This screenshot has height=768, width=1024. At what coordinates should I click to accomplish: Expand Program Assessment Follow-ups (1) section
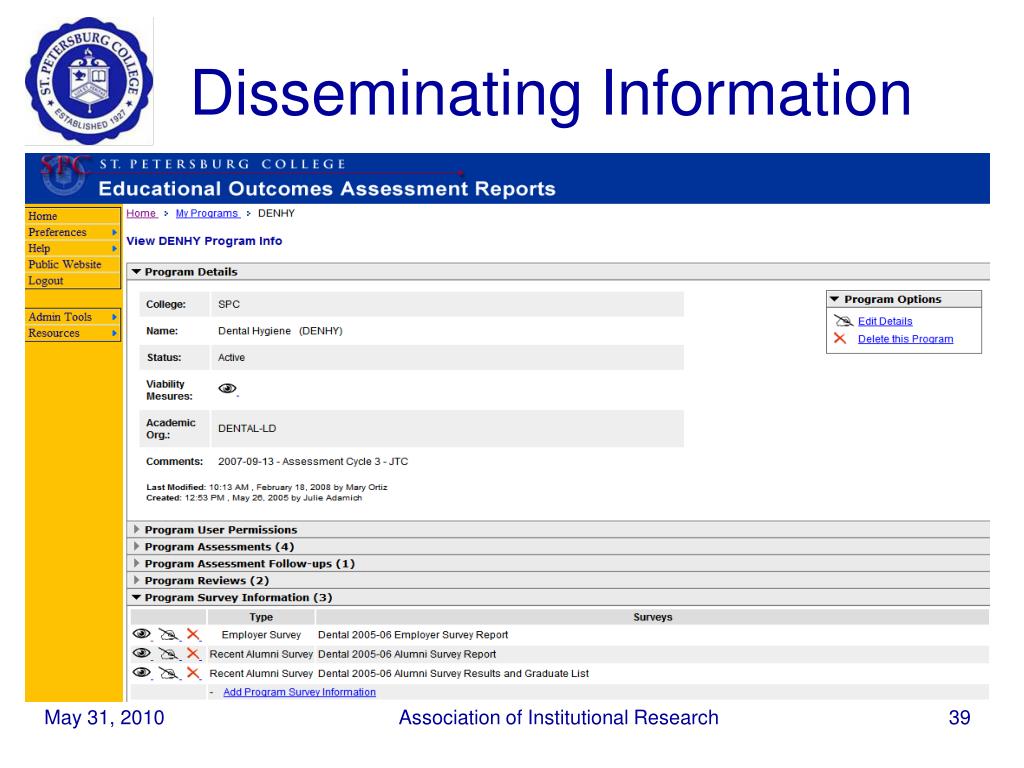point(136,564)
